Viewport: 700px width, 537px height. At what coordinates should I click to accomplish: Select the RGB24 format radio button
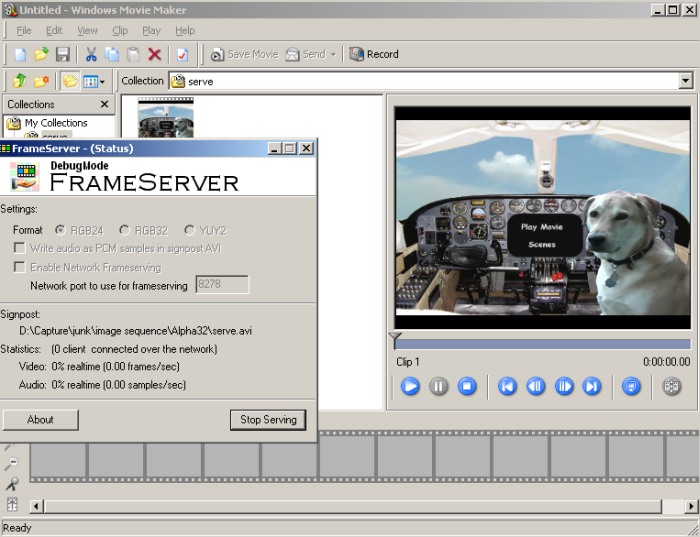(60, 230)
